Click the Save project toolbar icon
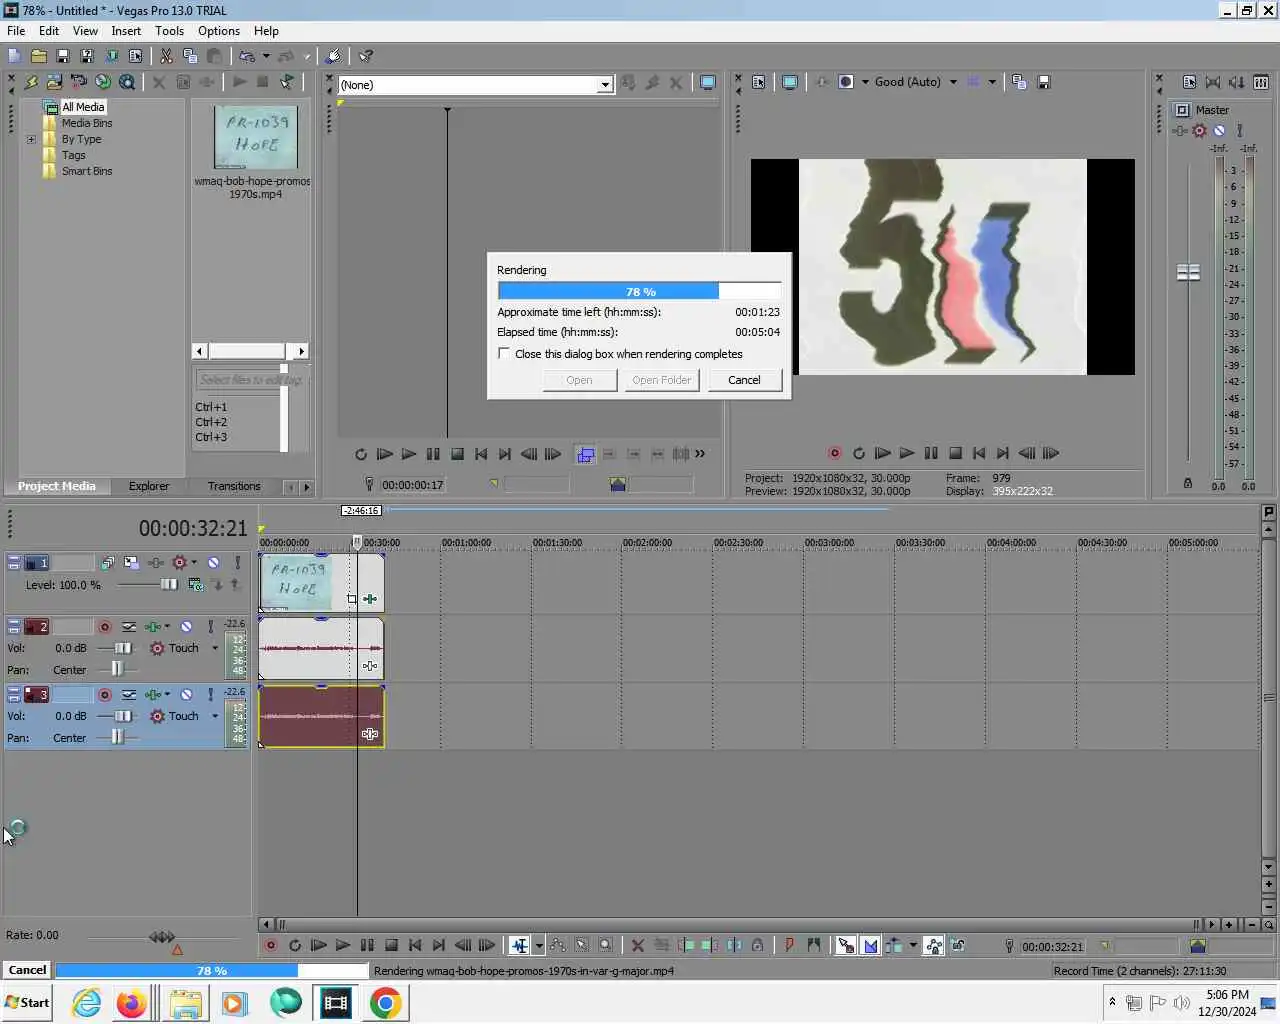Image resolution: width=1280 pixels, height=1024 pixels. pyautogui.click(x=62, y=56)
